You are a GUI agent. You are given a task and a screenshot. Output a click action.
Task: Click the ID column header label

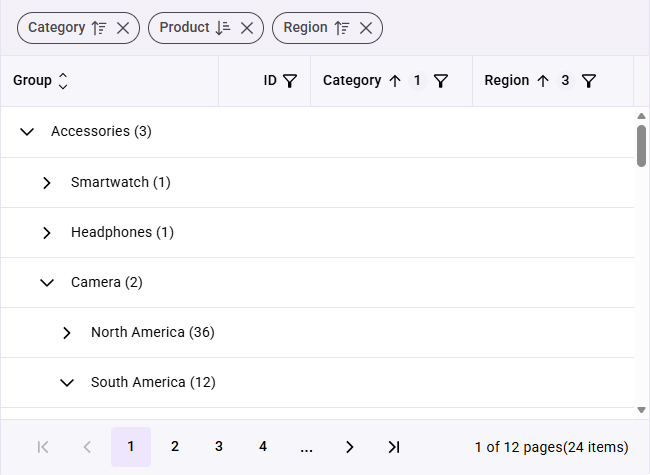[x=270, y=80]
